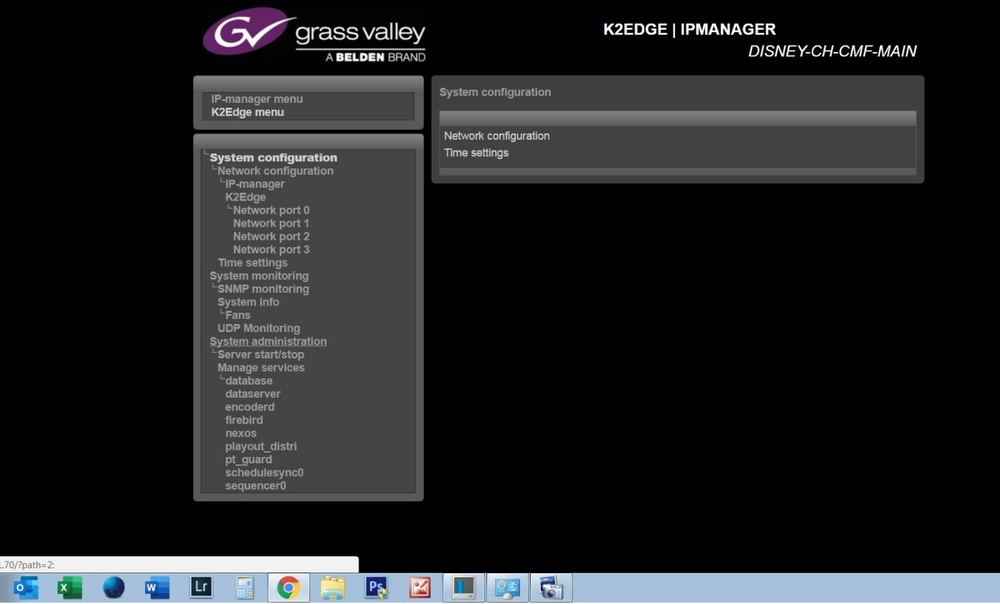Launch Excel from the taskbar
The width and height of the screenshot is (1000, 604).
68,588
